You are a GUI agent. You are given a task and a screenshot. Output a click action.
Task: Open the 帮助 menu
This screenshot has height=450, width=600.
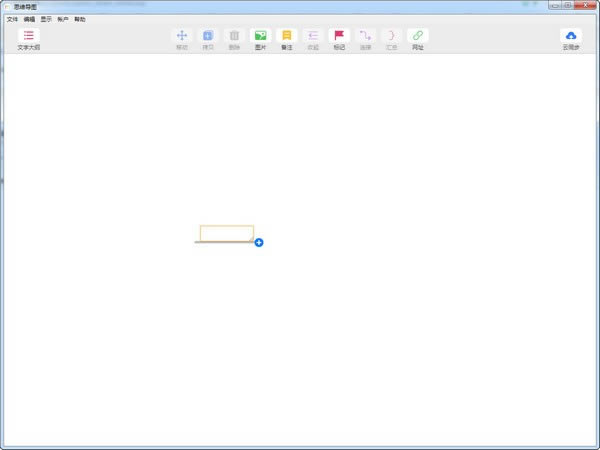click(80, 19)
